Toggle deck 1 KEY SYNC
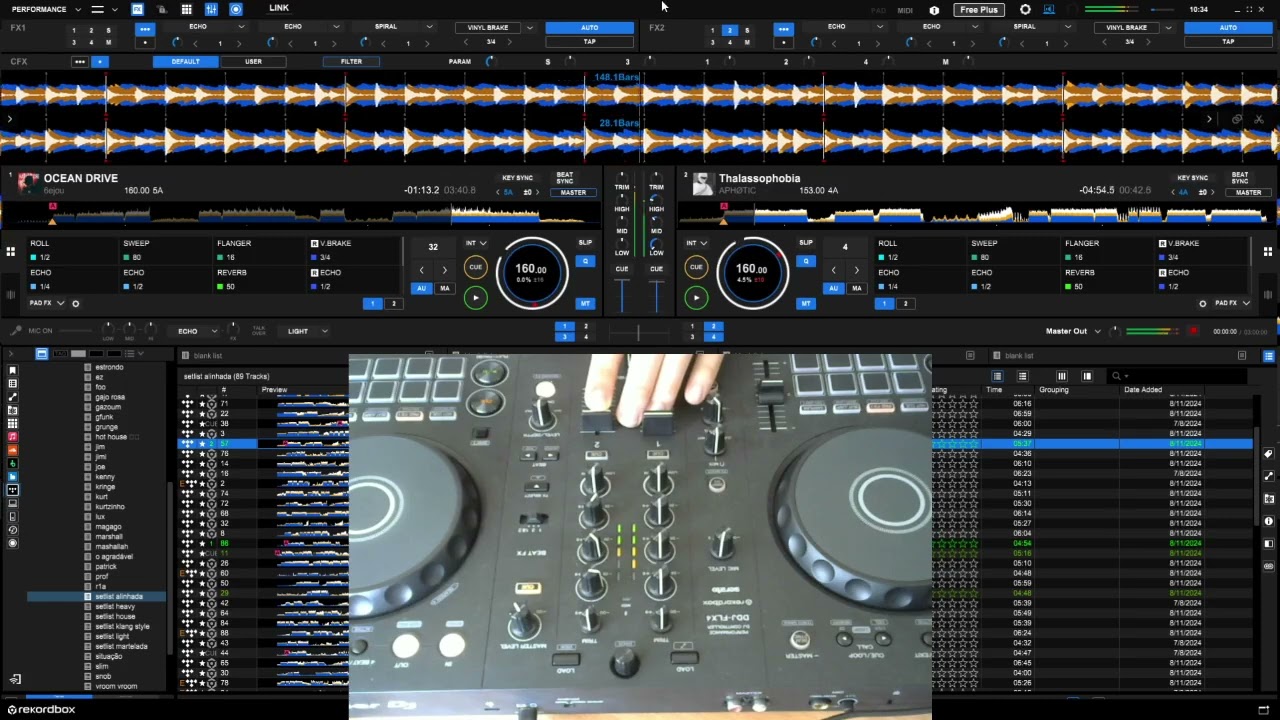This screenshot has height=720, width=1280. click(x=517, y=178)
